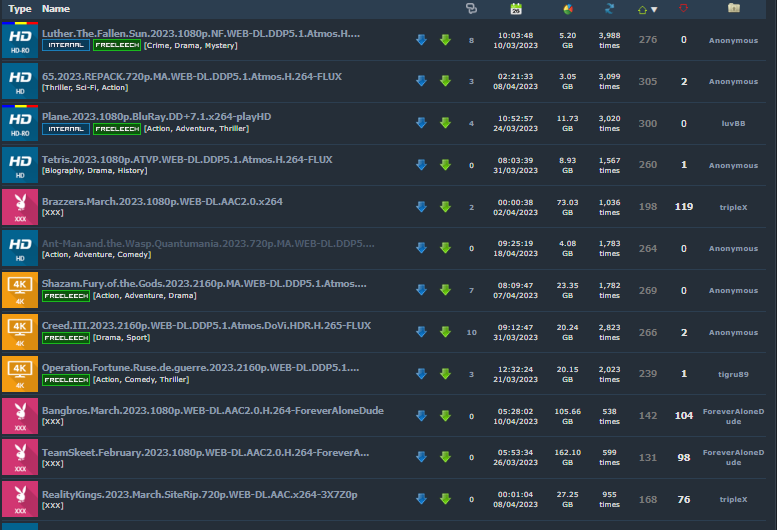
Task: Click 2,023 times snatched on Operation.Fortune row
Action: (610, 374)
